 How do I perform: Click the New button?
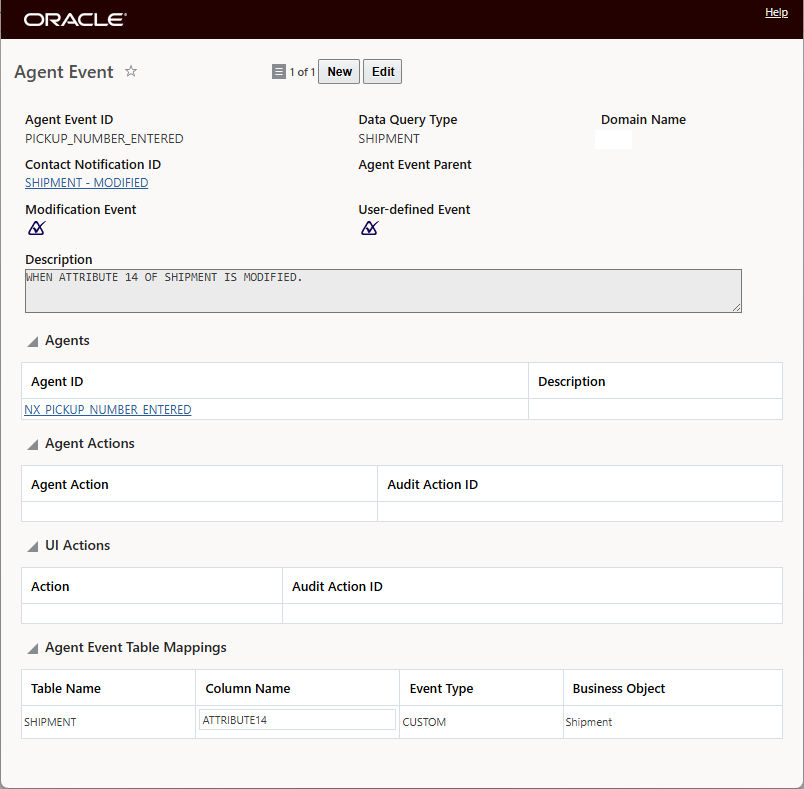(x=339, y=72)
